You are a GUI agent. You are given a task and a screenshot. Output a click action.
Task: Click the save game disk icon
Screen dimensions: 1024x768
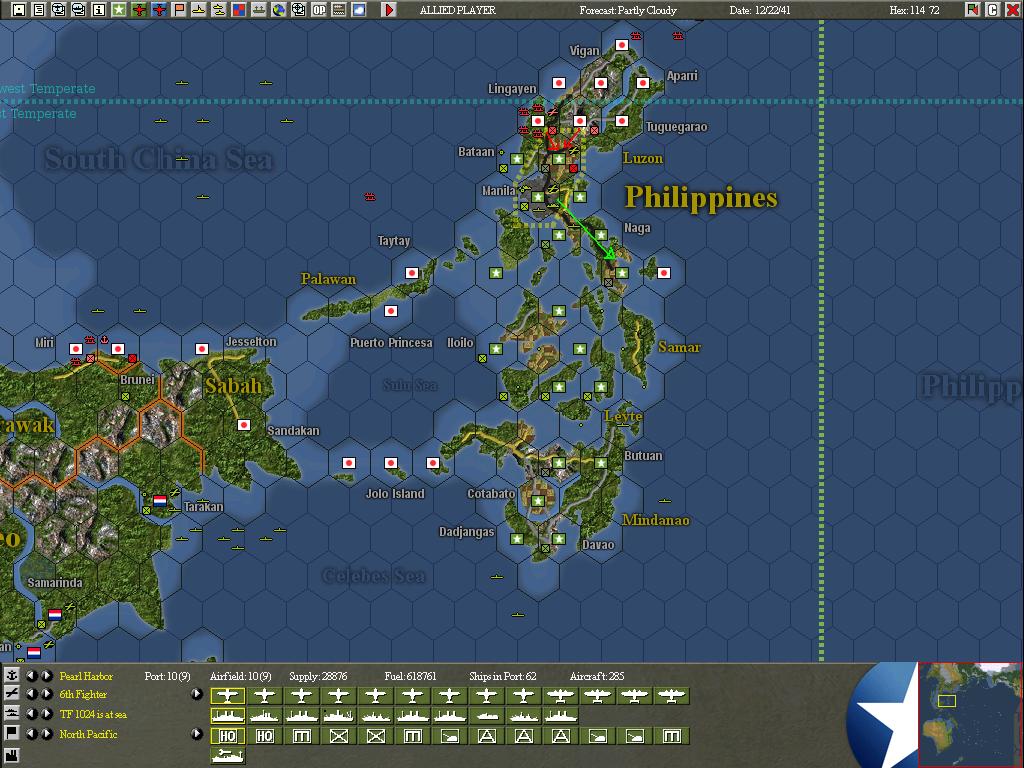19,10
